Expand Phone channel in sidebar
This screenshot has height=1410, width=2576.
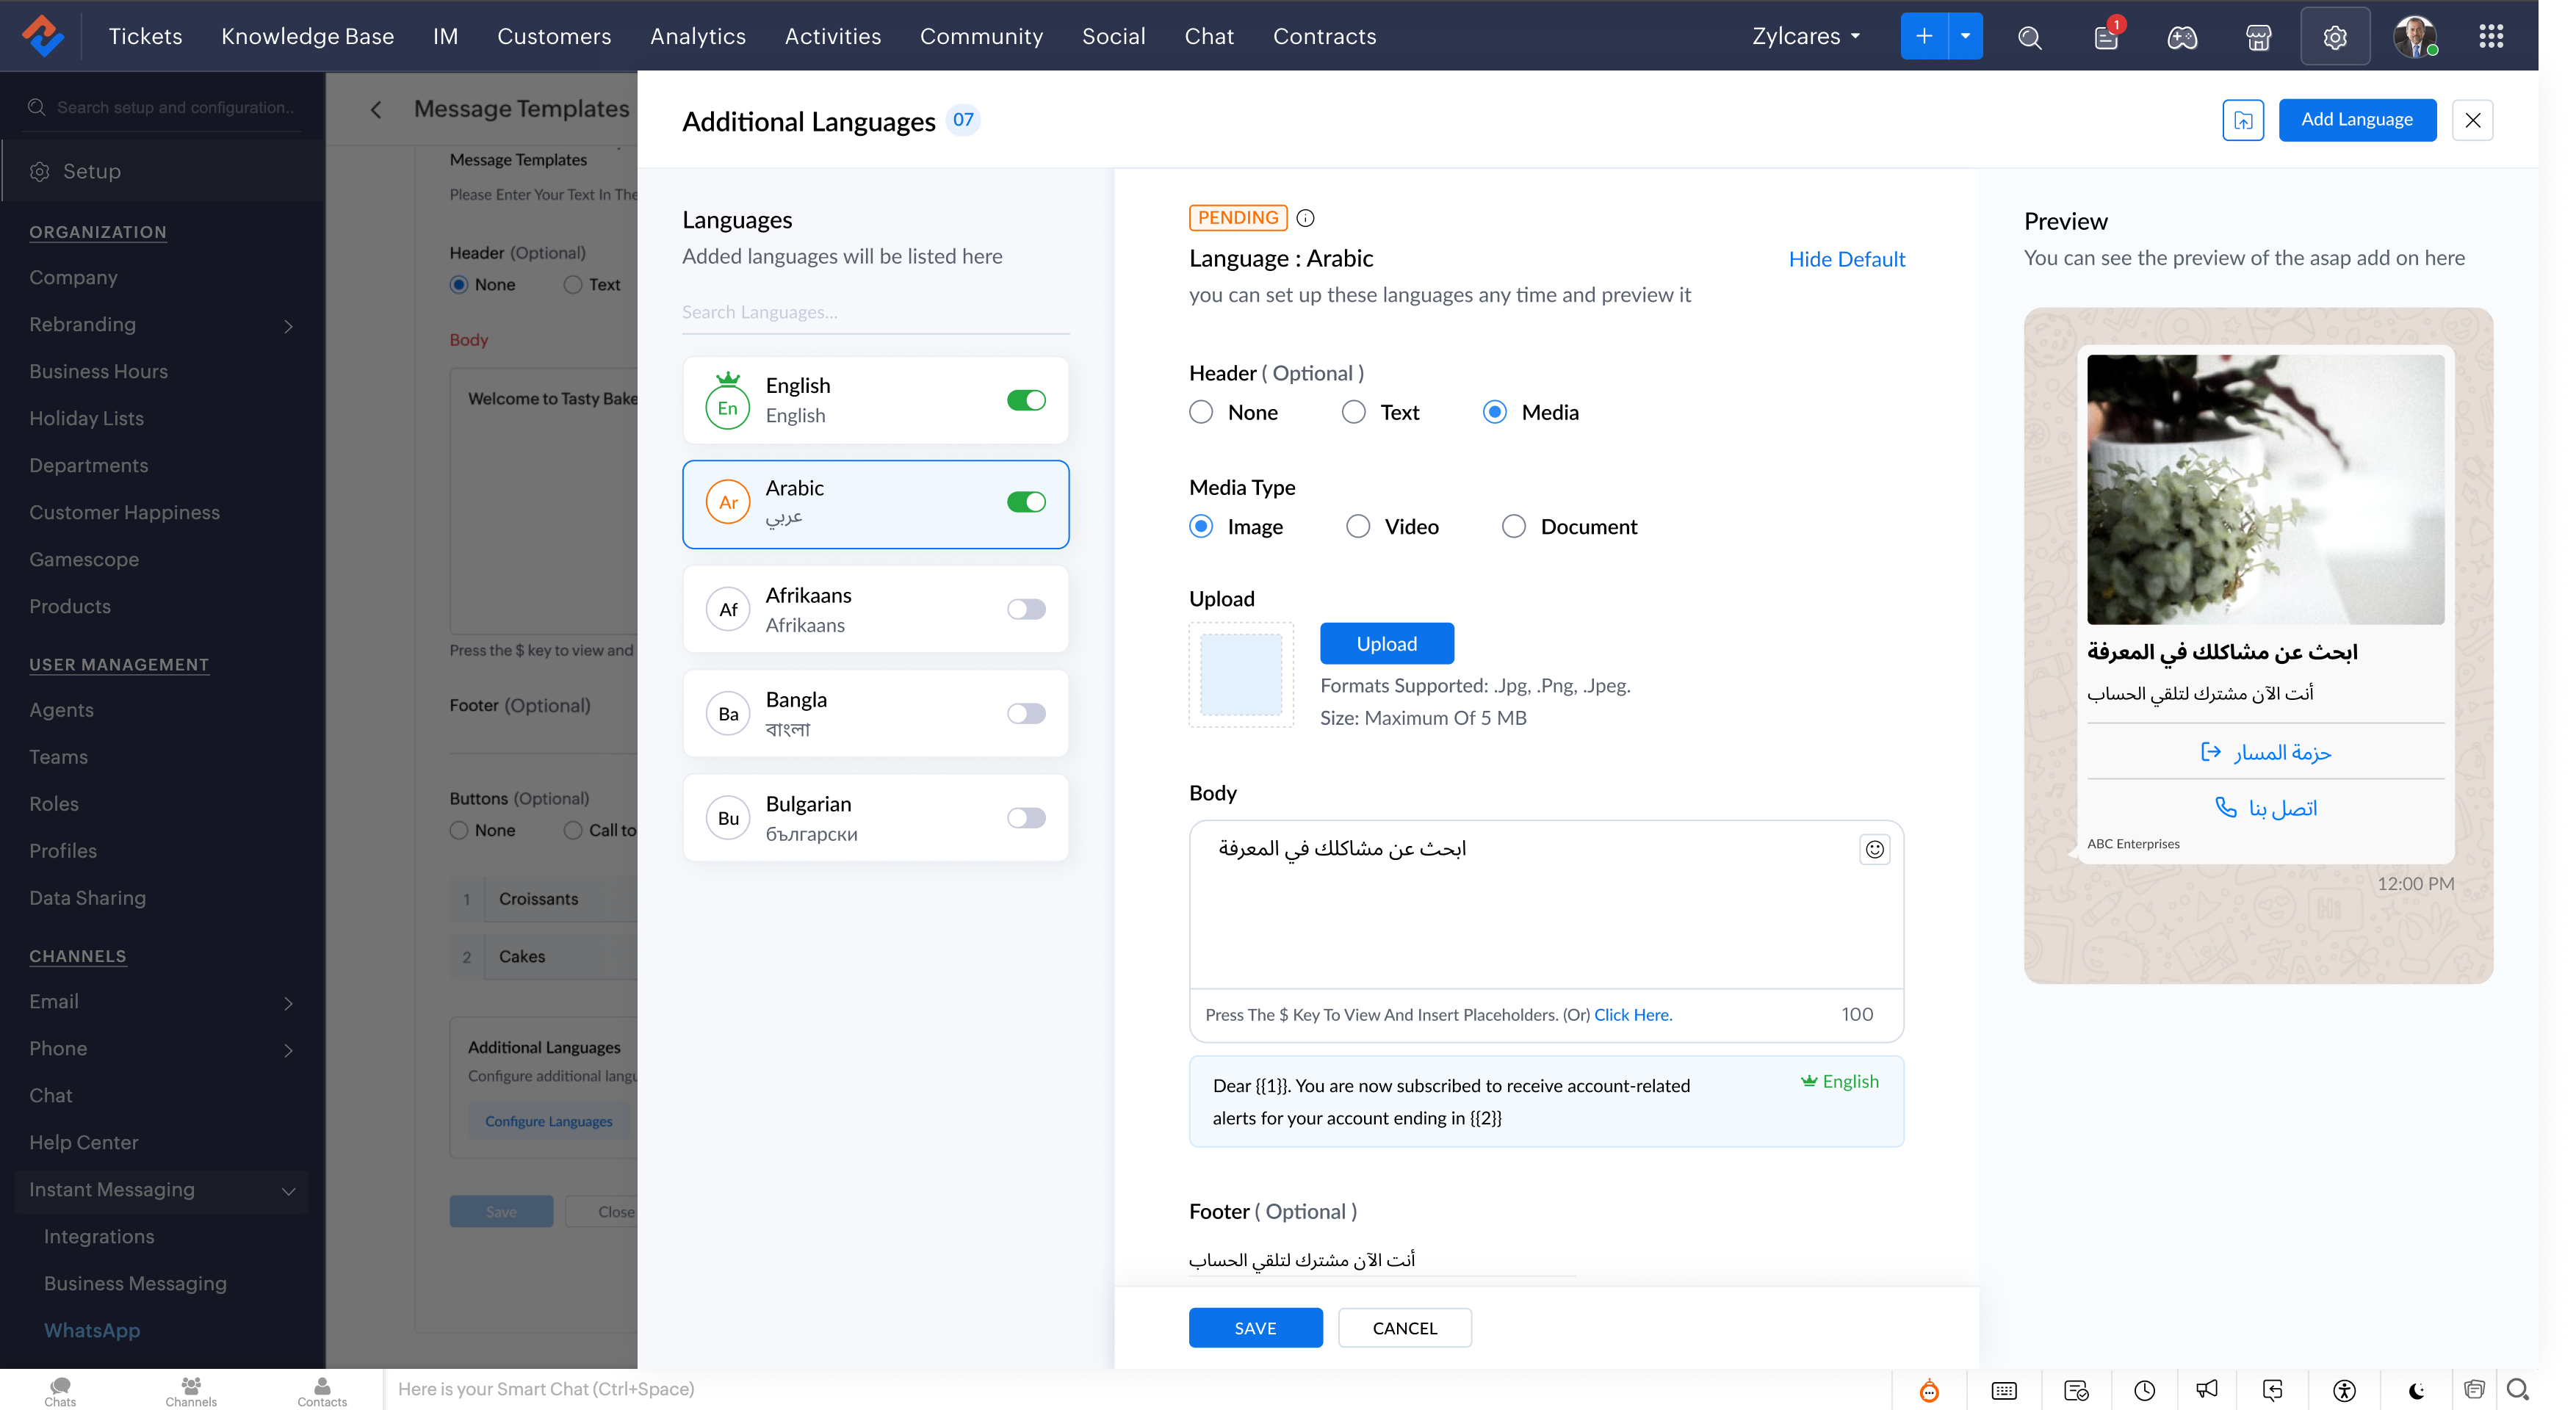(x=288, y=1050)
